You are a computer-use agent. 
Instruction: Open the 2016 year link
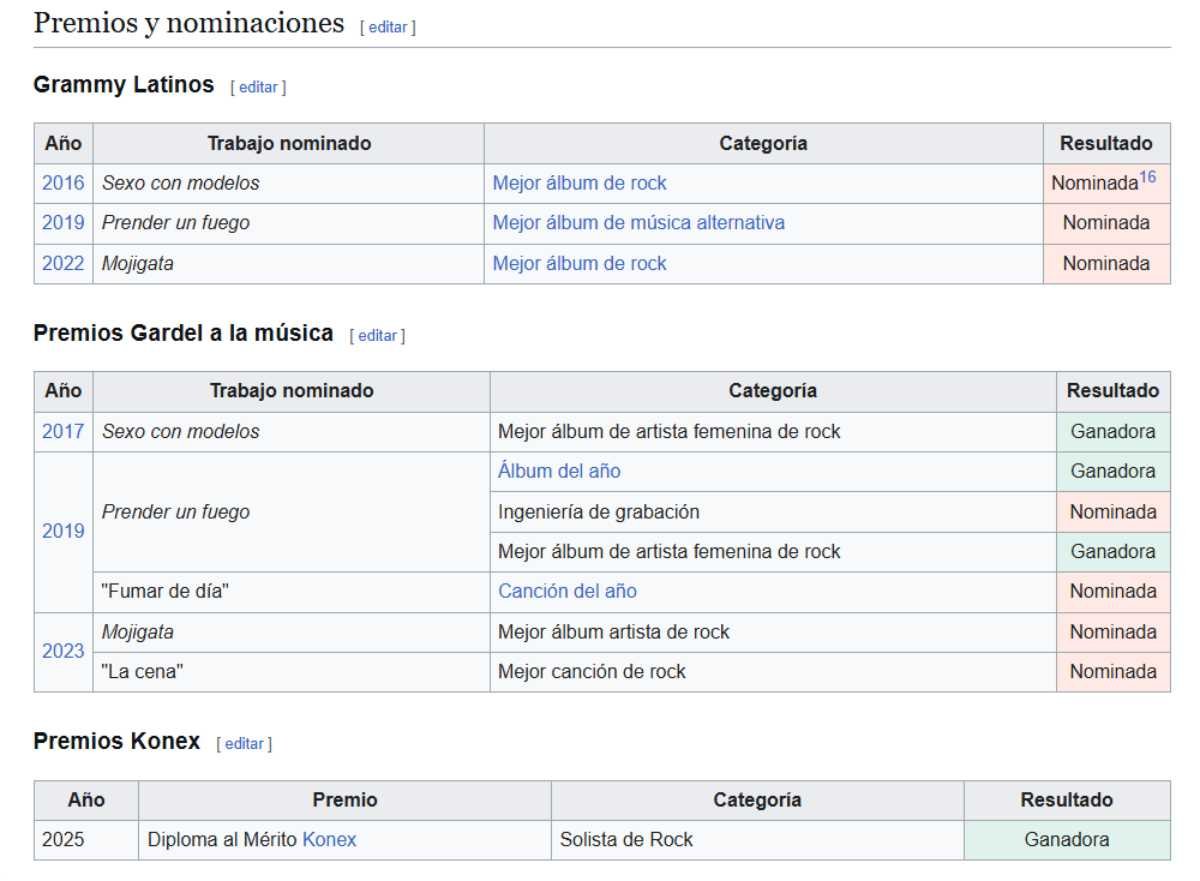tap(63, 183)
